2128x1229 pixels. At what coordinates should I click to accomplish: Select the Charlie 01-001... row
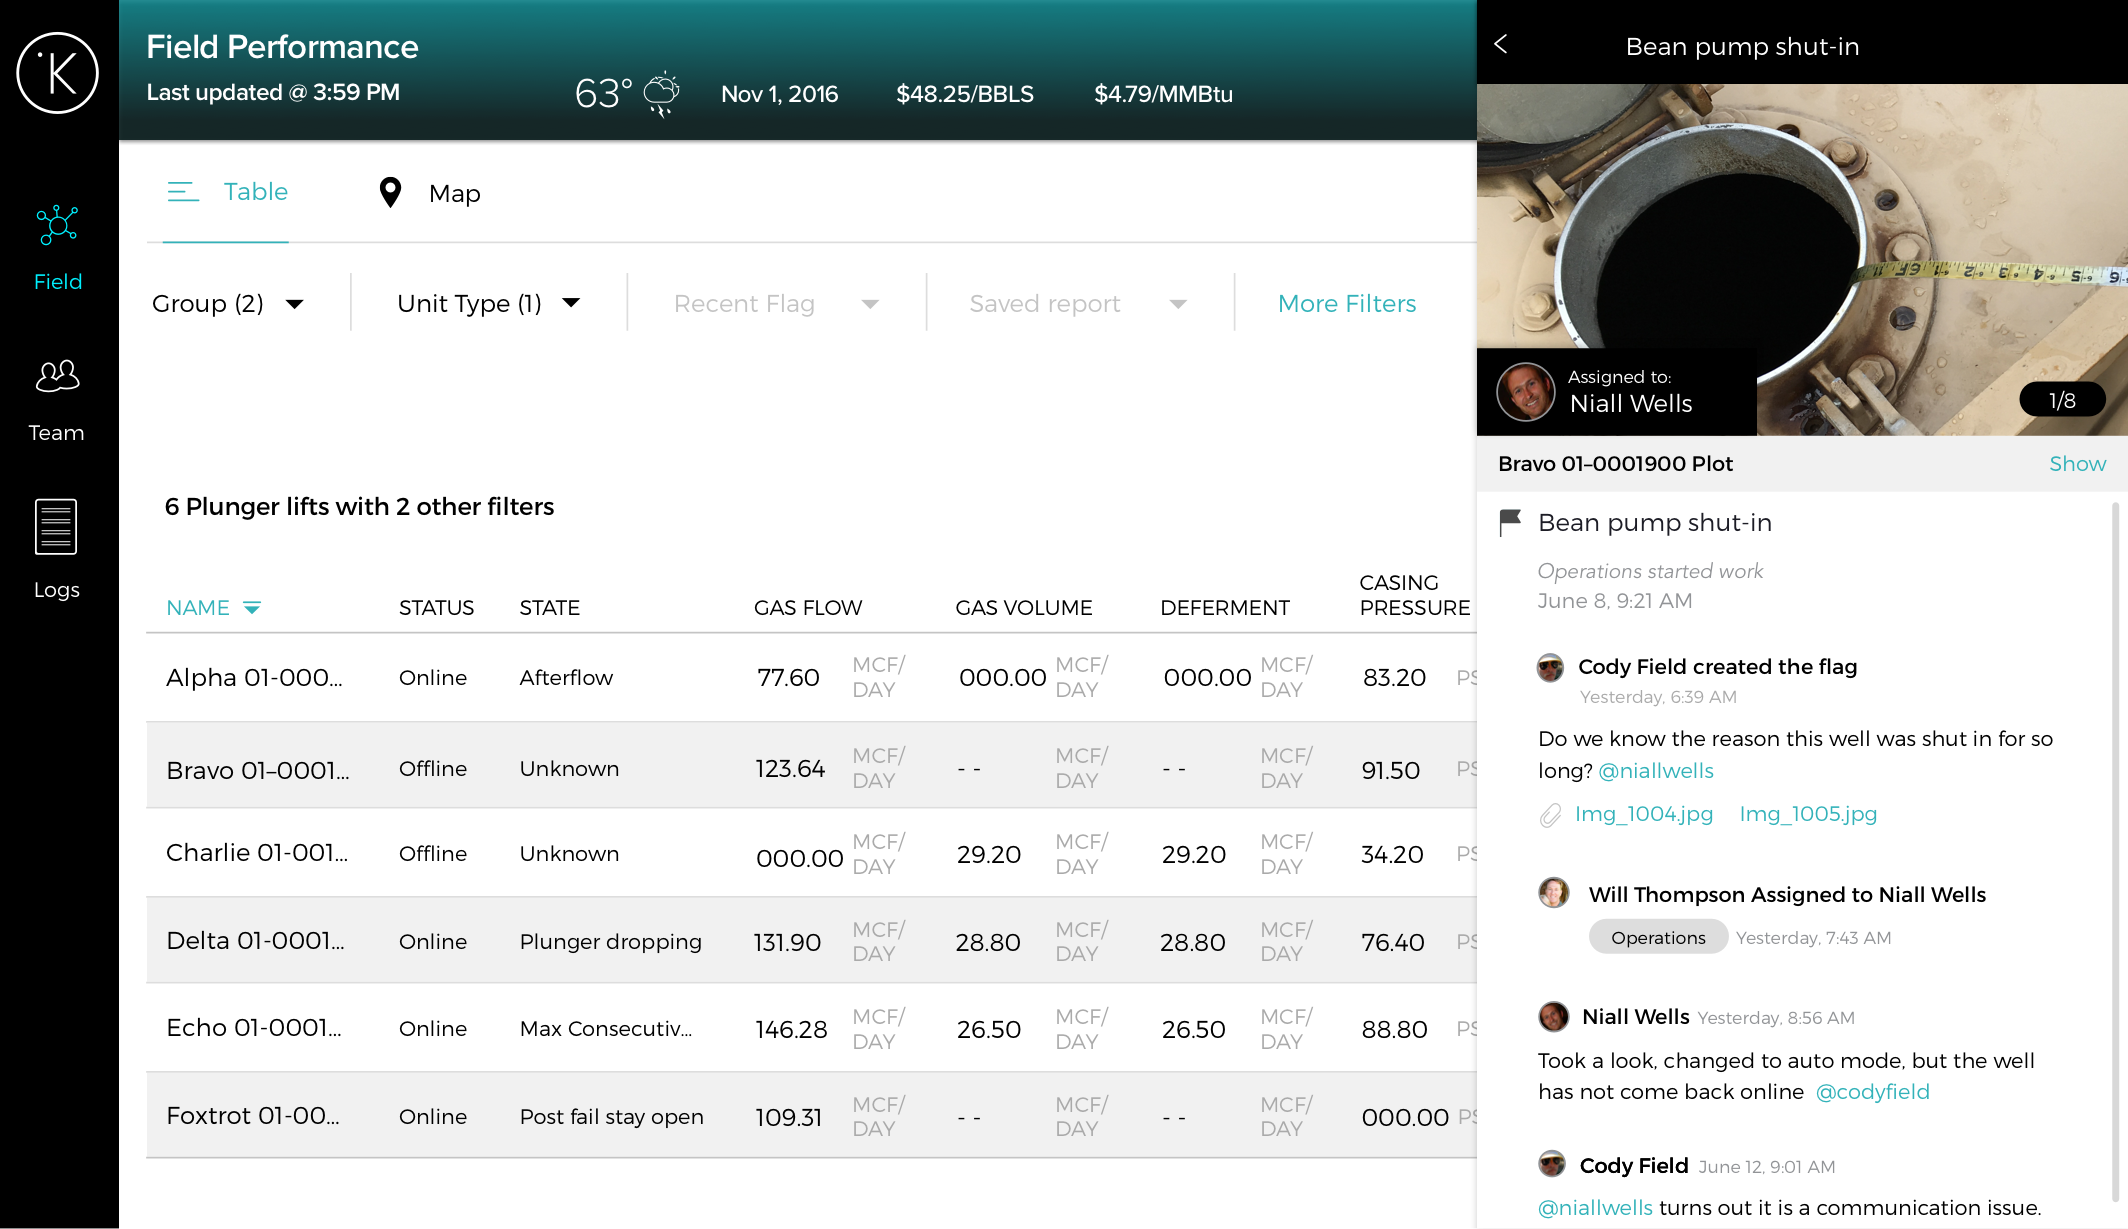coord(811,853)
